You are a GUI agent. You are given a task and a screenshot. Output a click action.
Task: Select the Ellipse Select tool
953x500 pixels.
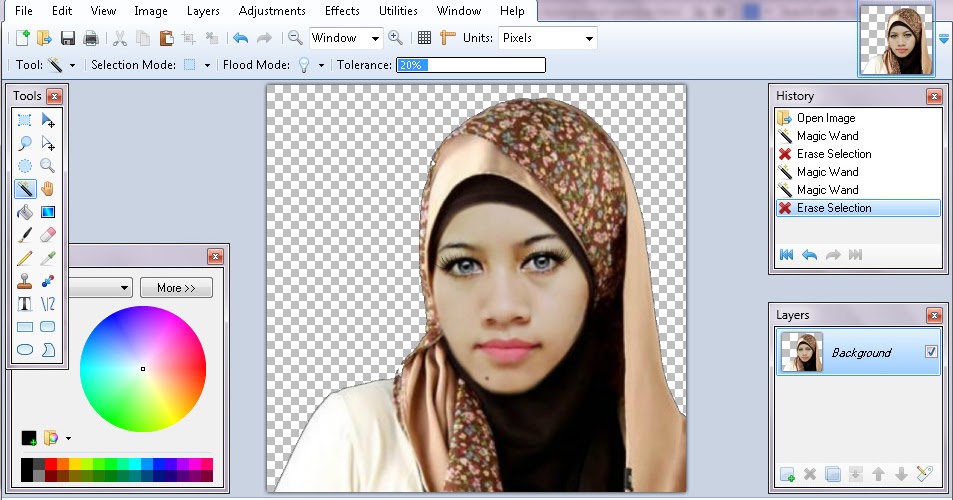(24, 166)
